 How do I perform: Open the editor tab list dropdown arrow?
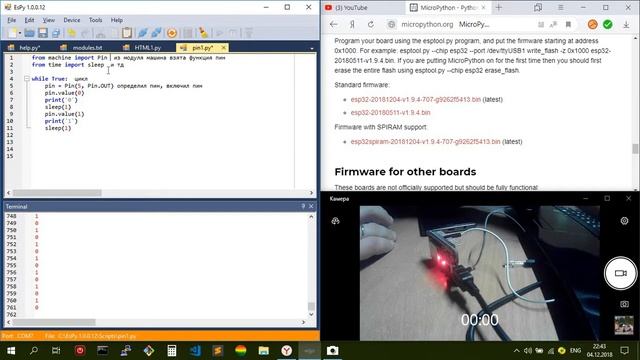coord(312,49)
